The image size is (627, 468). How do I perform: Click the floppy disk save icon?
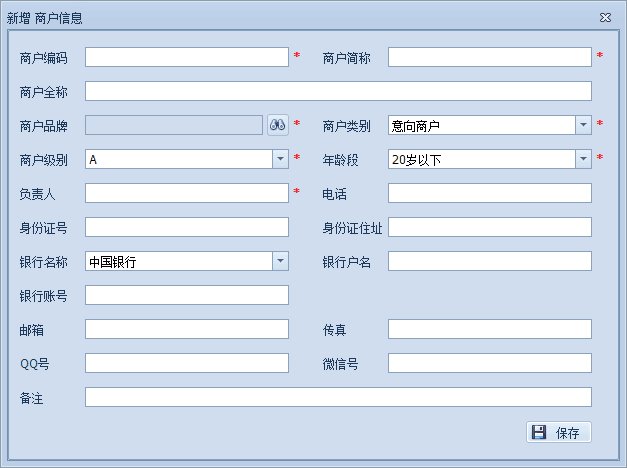pyautogui.click(x=539, y=432)
